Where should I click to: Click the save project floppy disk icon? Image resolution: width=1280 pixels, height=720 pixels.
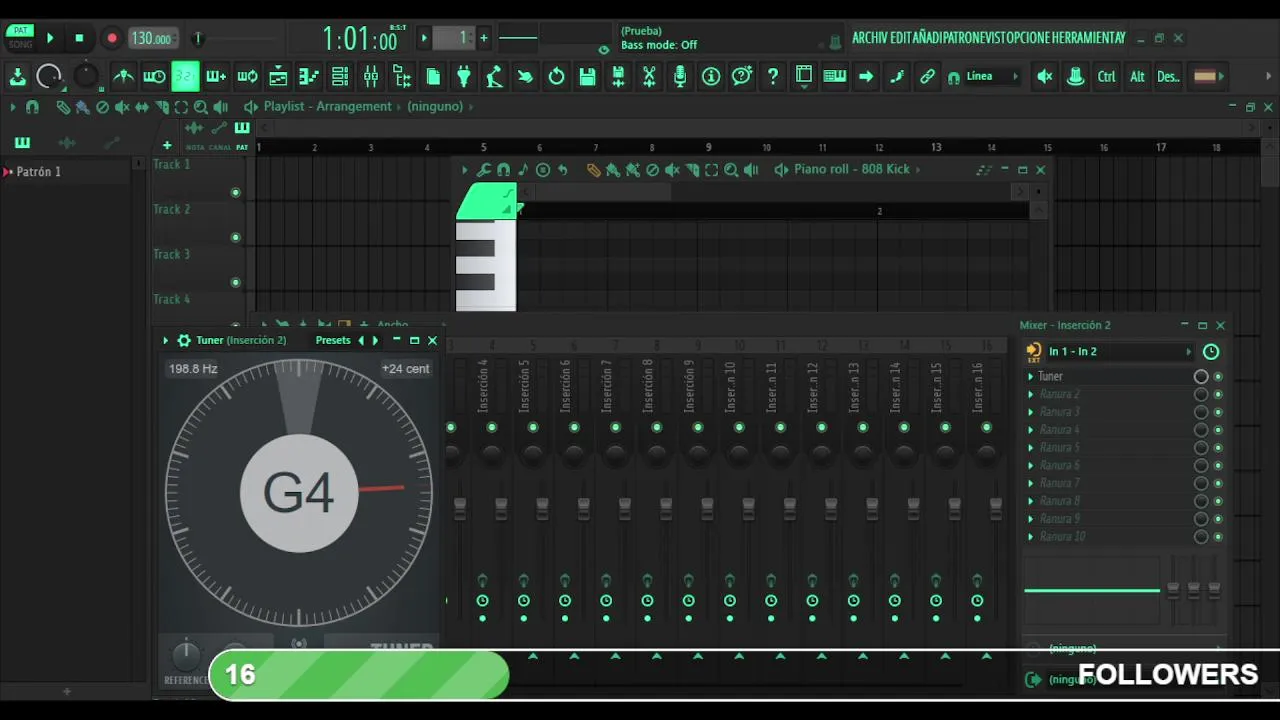587,76
